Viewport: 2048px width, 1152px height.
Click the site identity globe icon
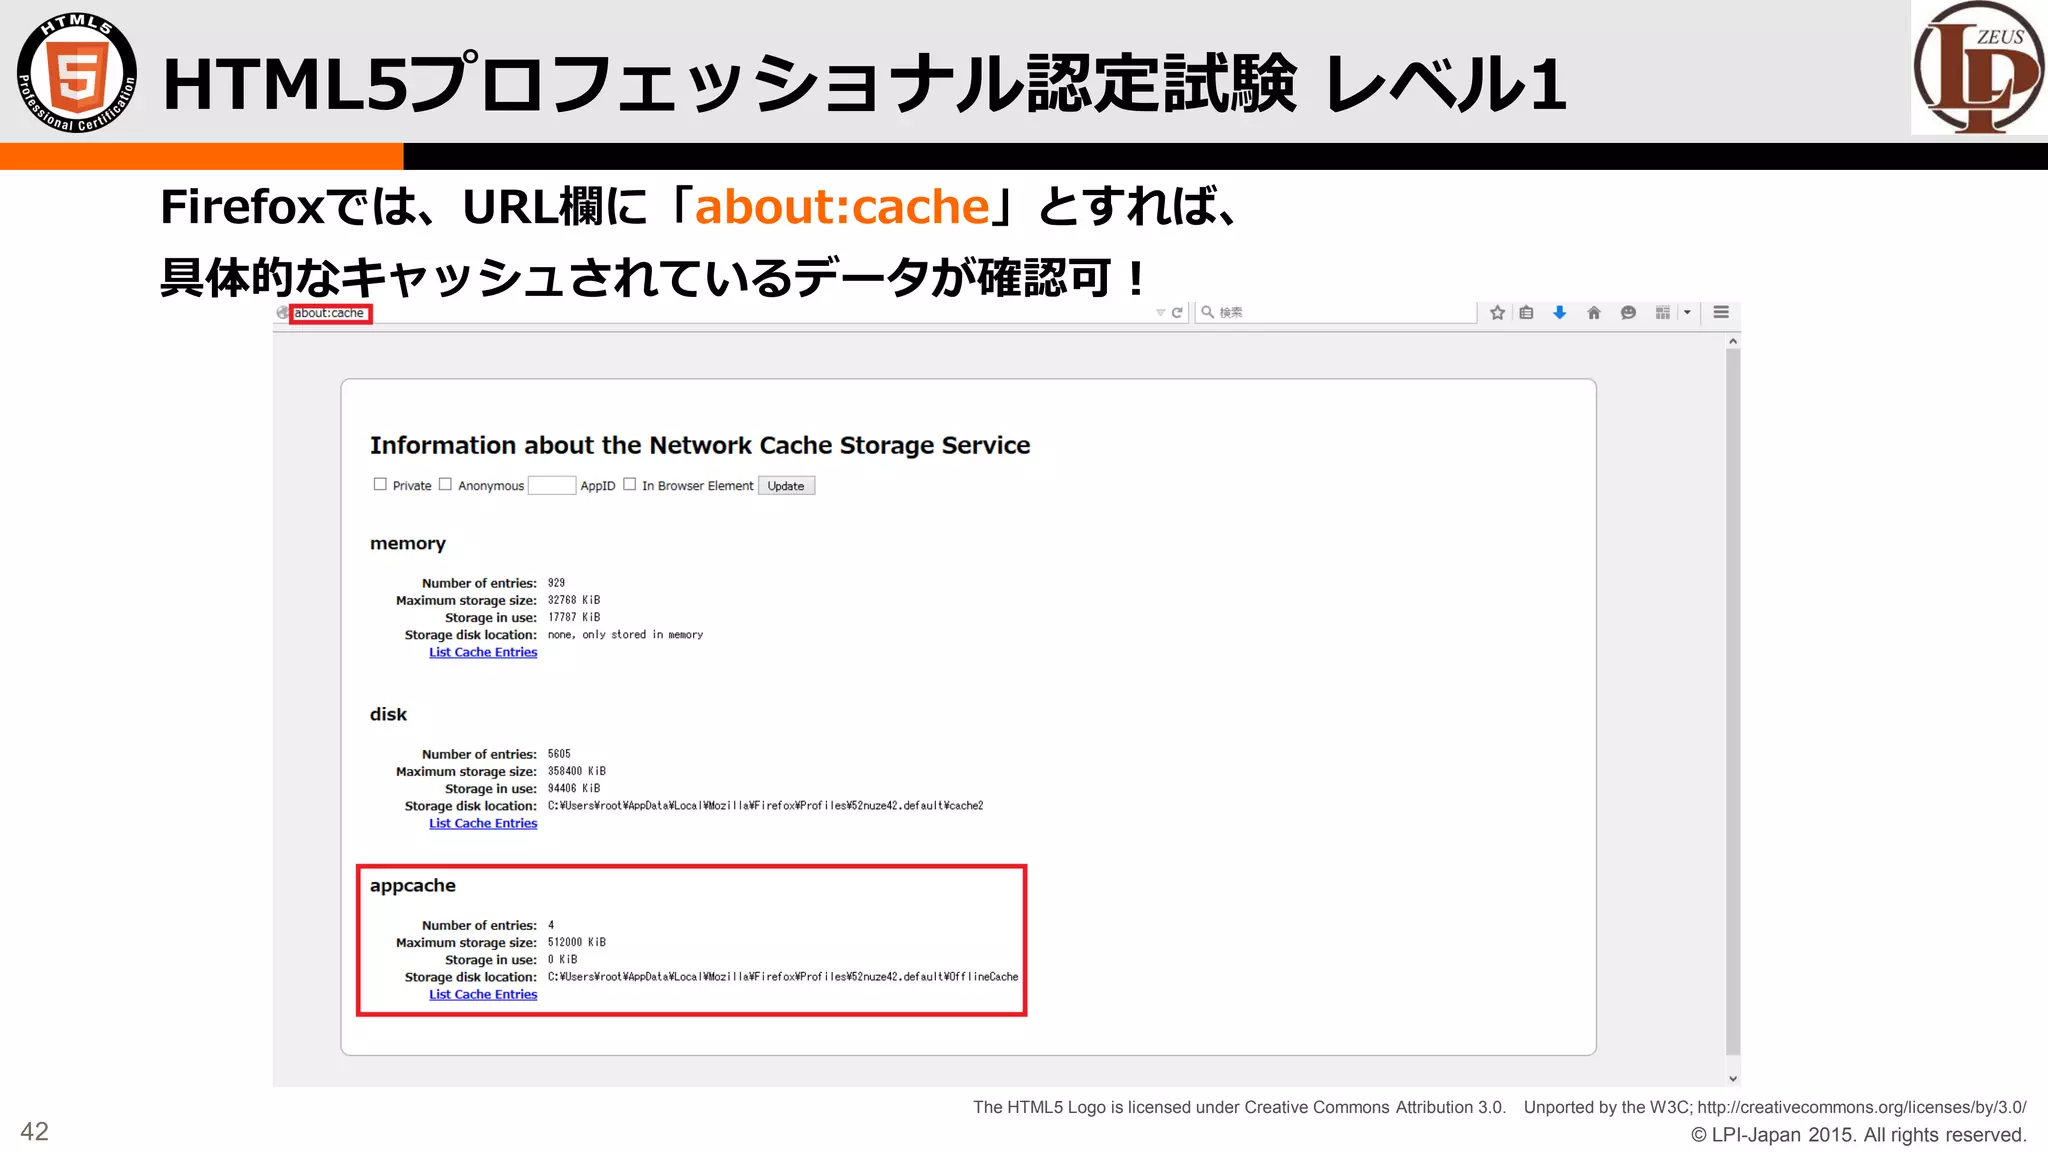point(282,312)
